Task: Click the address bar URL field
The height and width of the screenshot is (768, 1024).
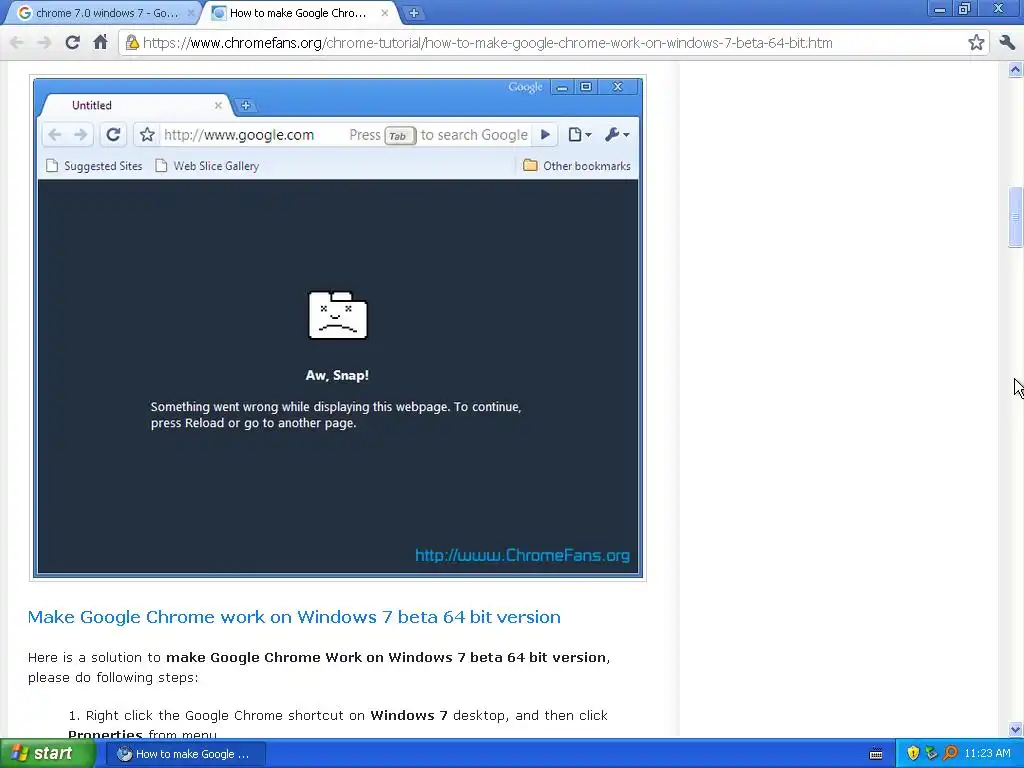Action: click(552, 43)
